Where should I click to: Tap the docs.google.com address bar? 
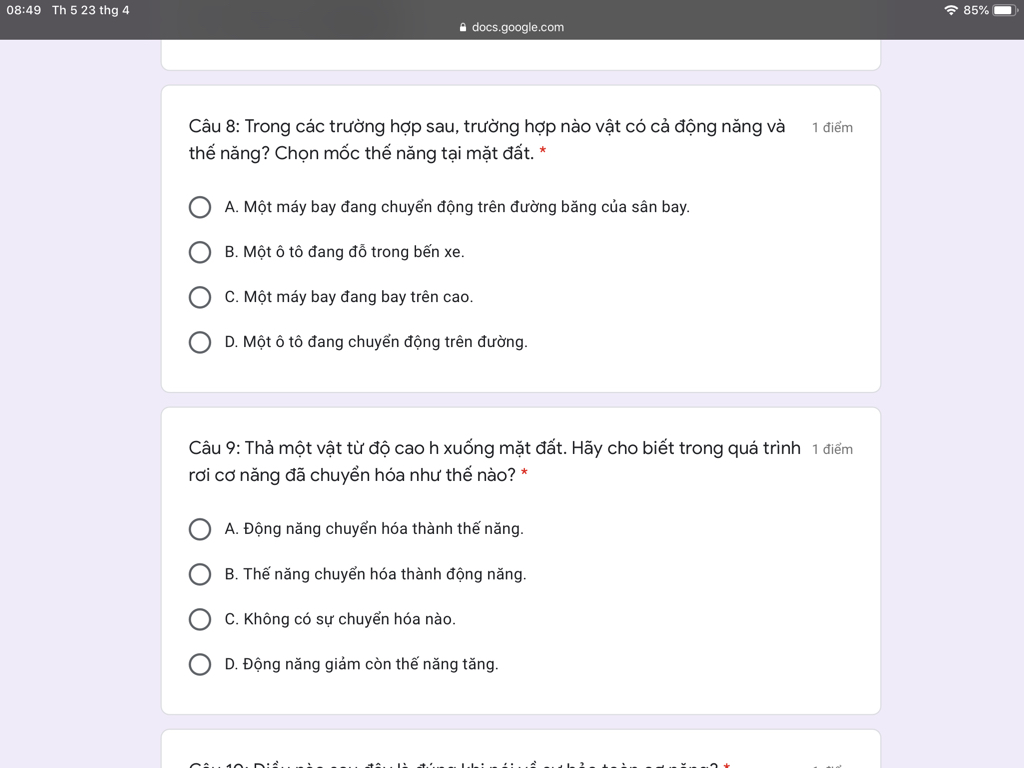[x=512, y=27]
